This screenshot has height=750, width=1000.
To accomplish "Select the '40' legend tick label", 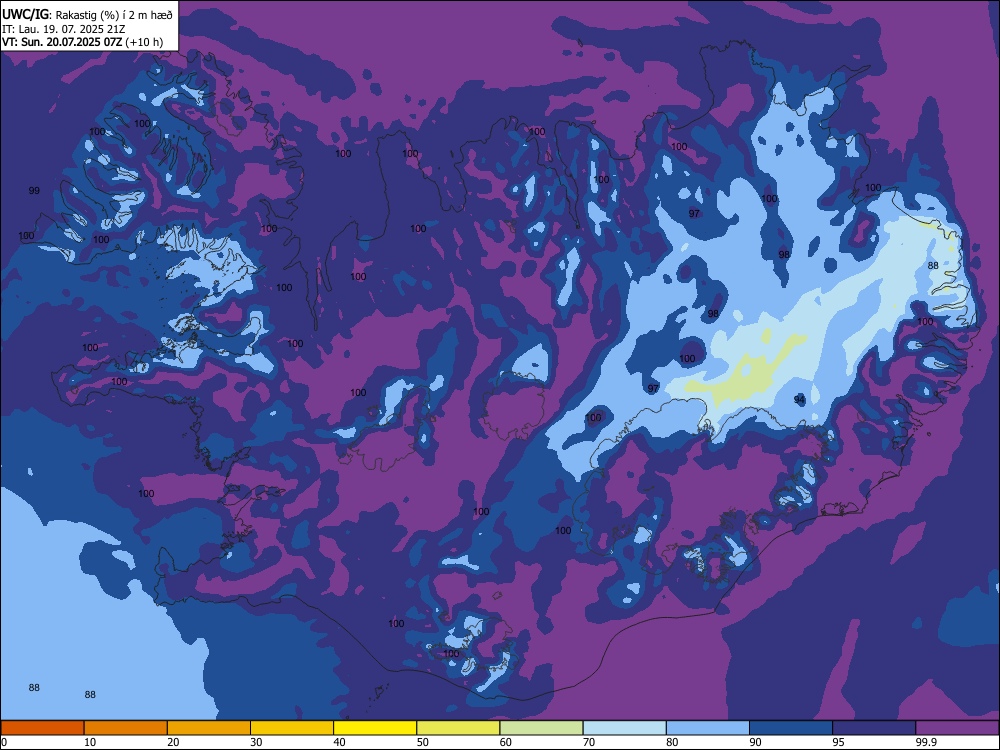I will click(x=339, y=742).
